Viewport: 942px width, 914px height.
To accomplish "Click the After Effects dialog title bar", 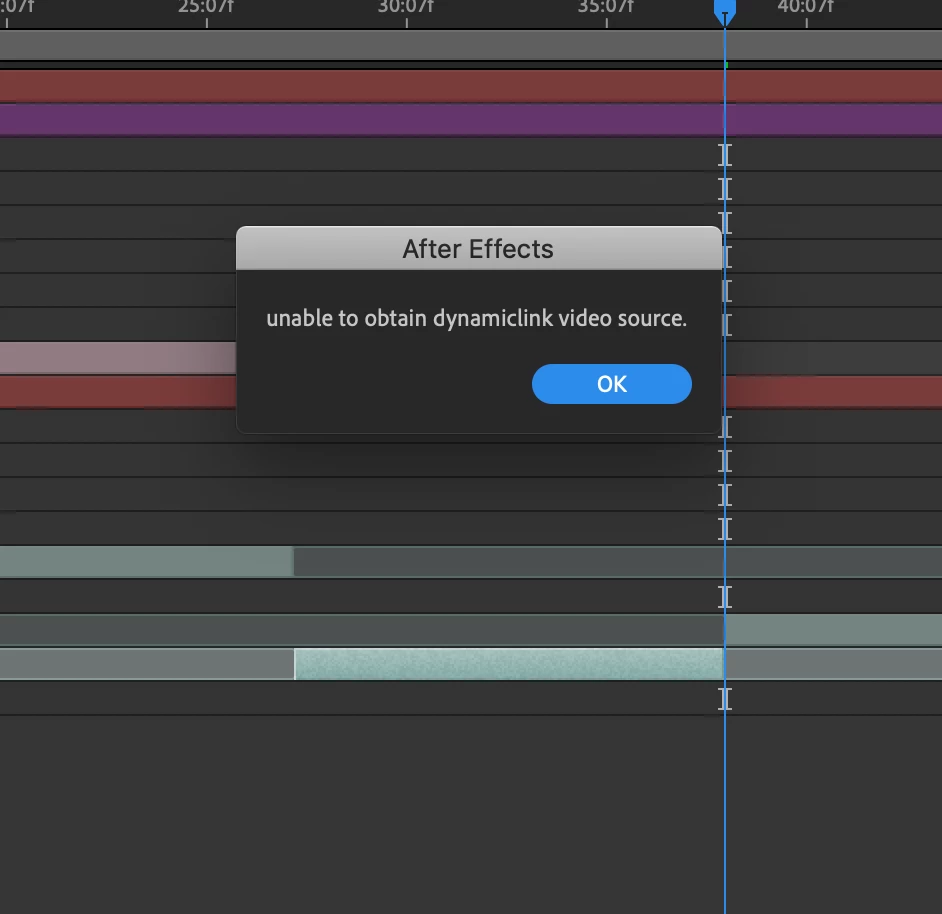I will (x=478, y=248).
